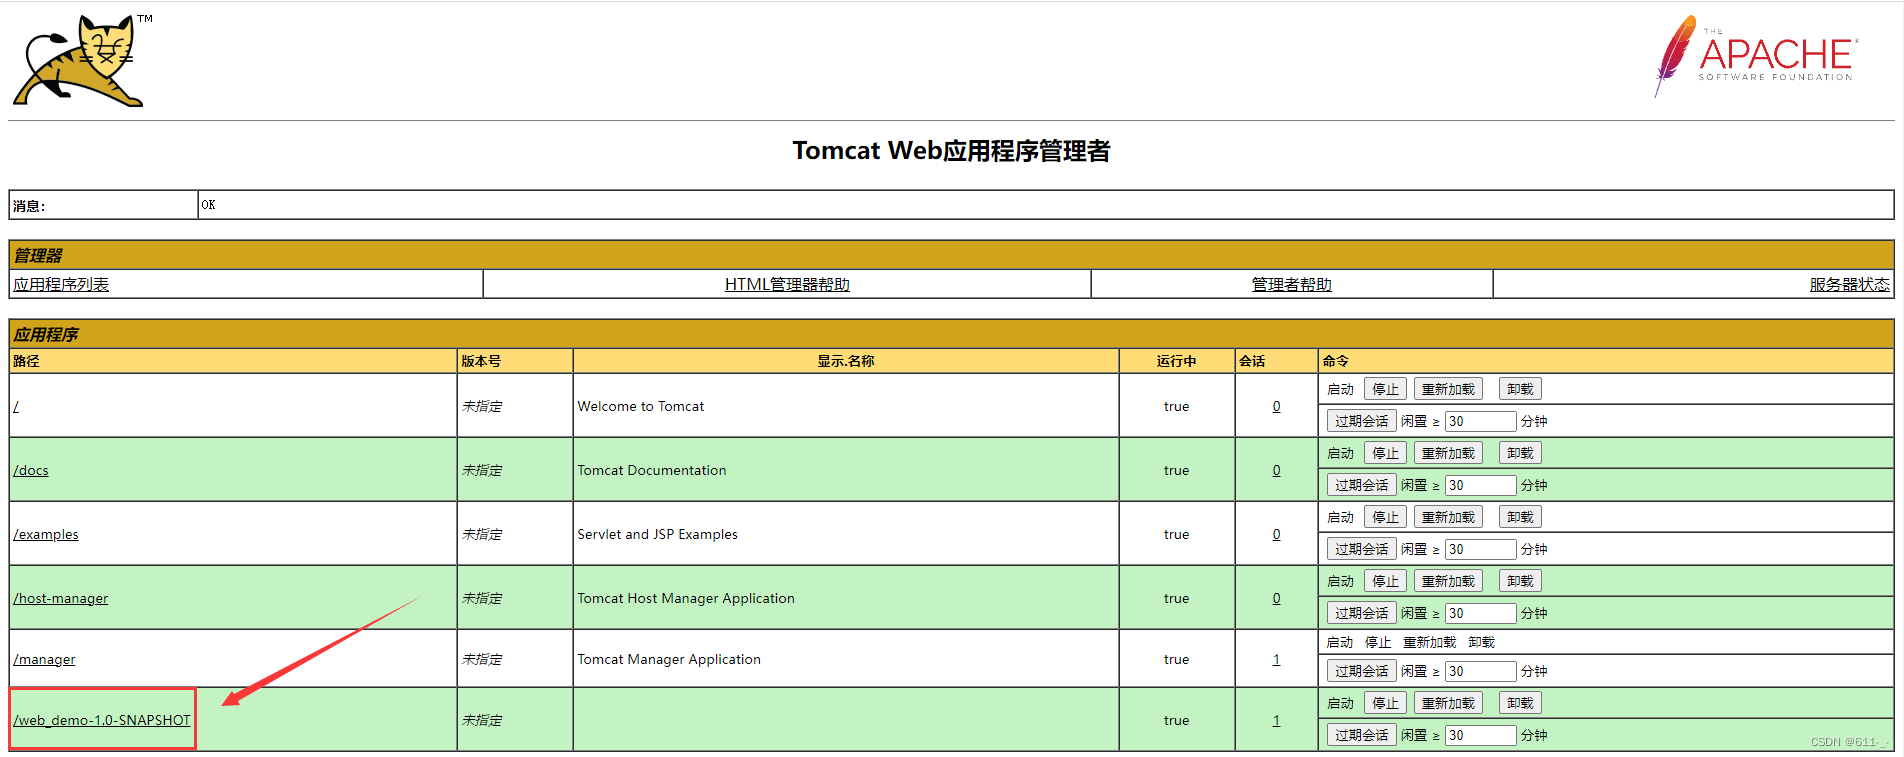Viewport: 1904px width, 757px height.
Task: Click 过期会话 button for /web_demo-1.0-SNAPSHOT application
Action: click(x=1361, y=735)
